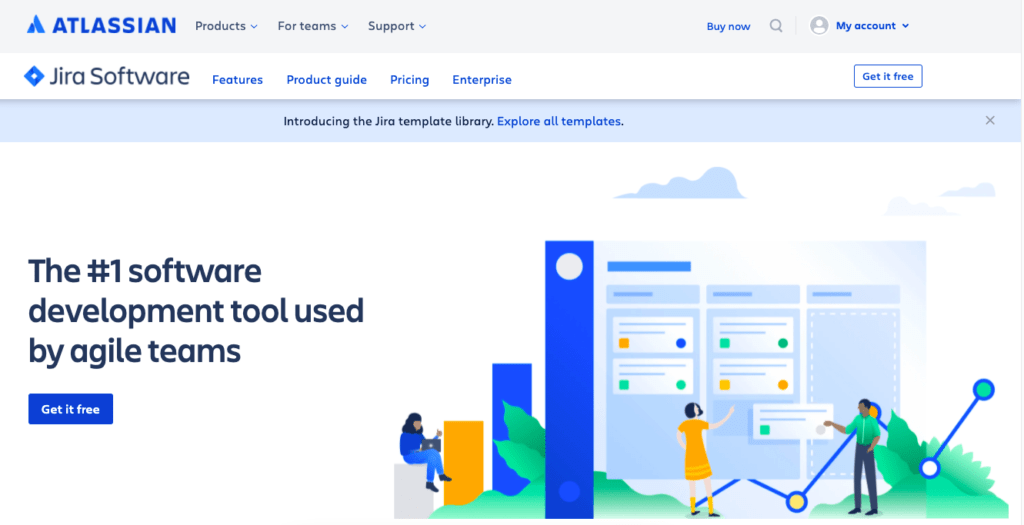Expand the Products dropdown
Screen dimensions: 1024x525
(x=226, y=26)
